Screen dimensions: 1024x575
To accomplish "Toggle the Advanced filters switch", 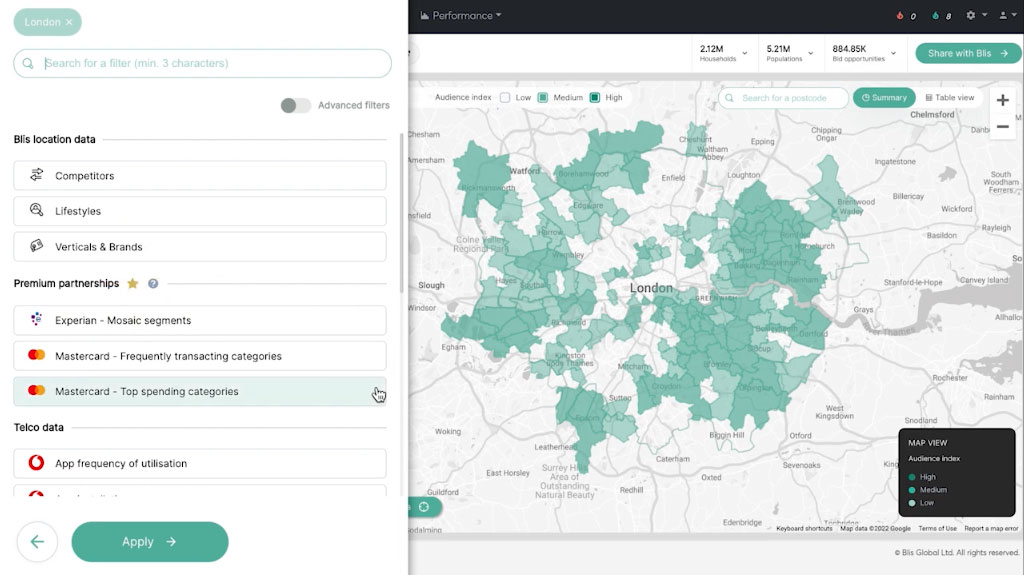I will coord(295,105).
